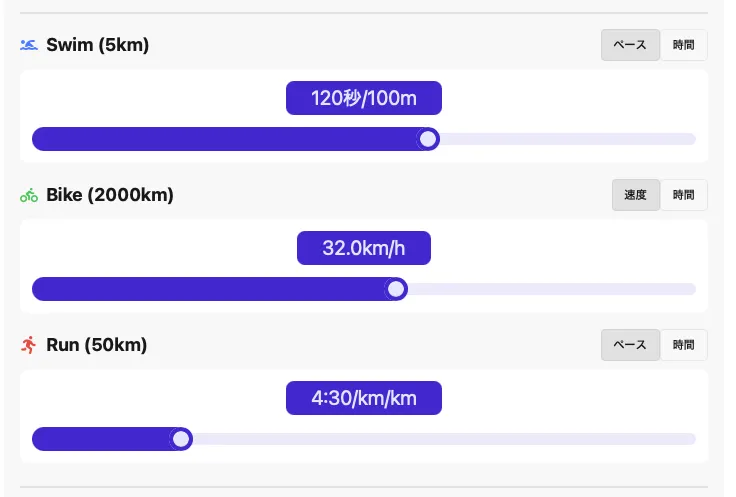Click the 120秒/100m swim pace label
This screenshot has height=497, width=736.
coord(364,98)
